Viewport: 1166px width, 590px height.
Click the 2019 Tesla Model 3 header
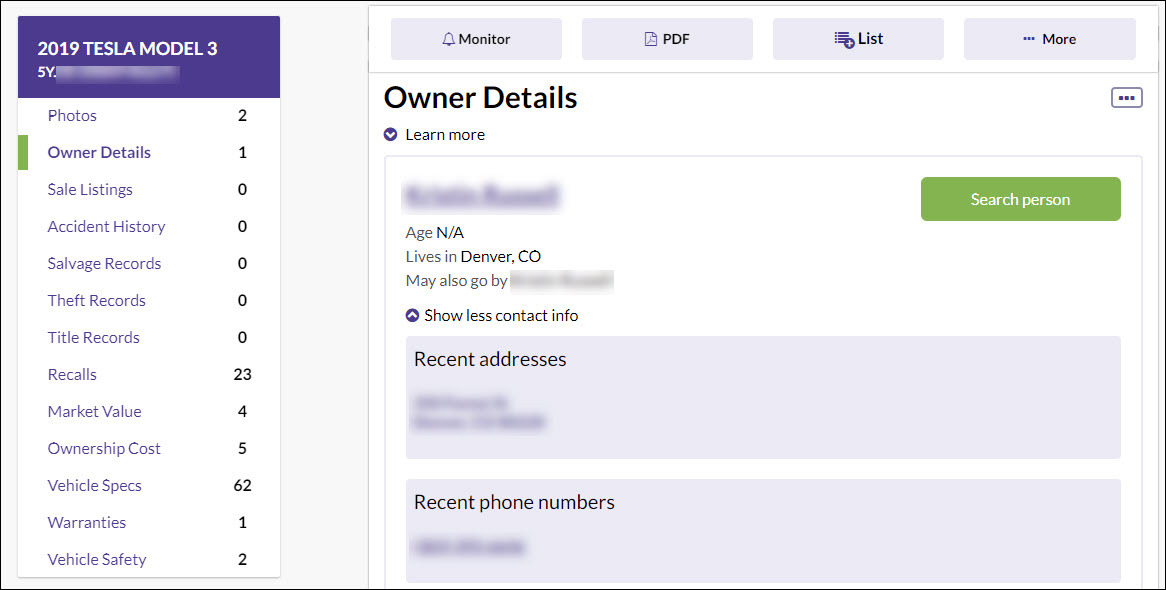point(149,57)
